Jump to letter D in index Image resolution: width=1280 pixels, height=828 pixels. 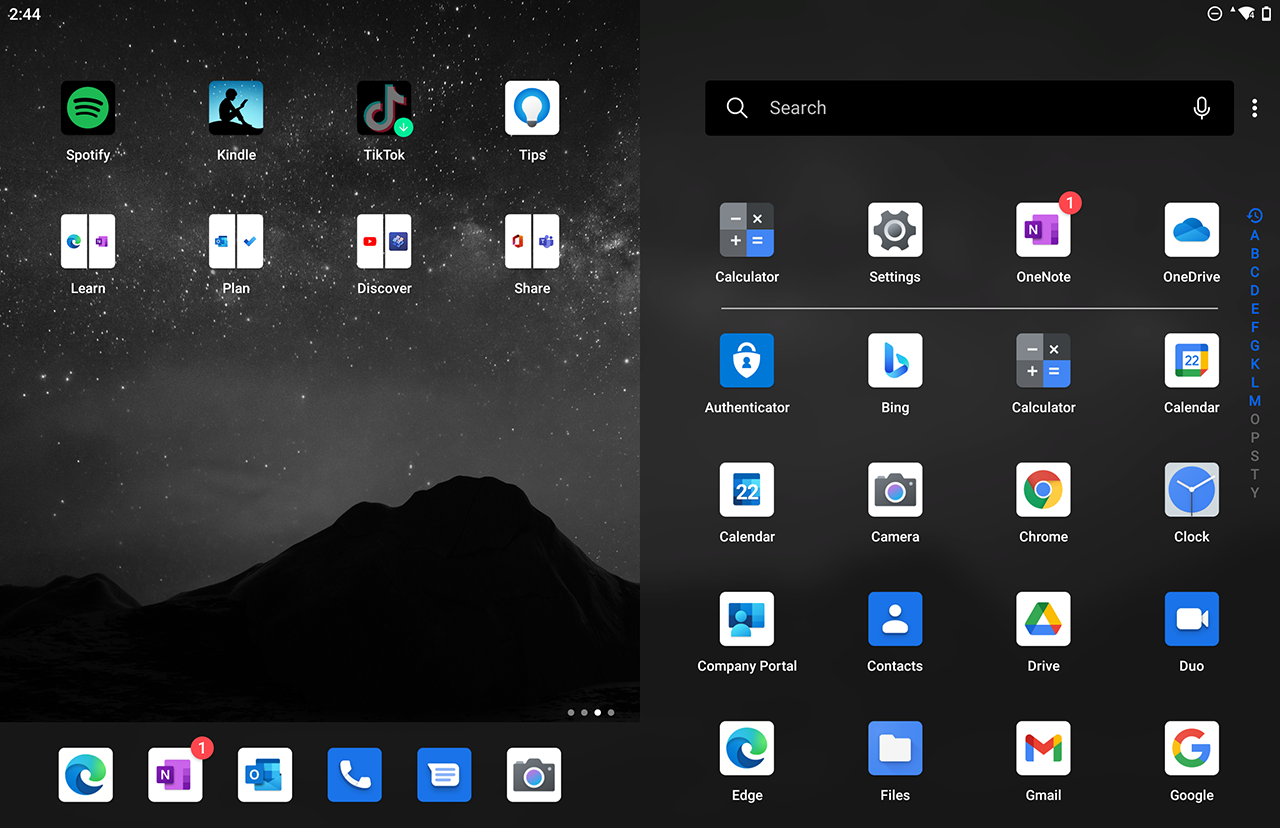tap(1255, 291)
